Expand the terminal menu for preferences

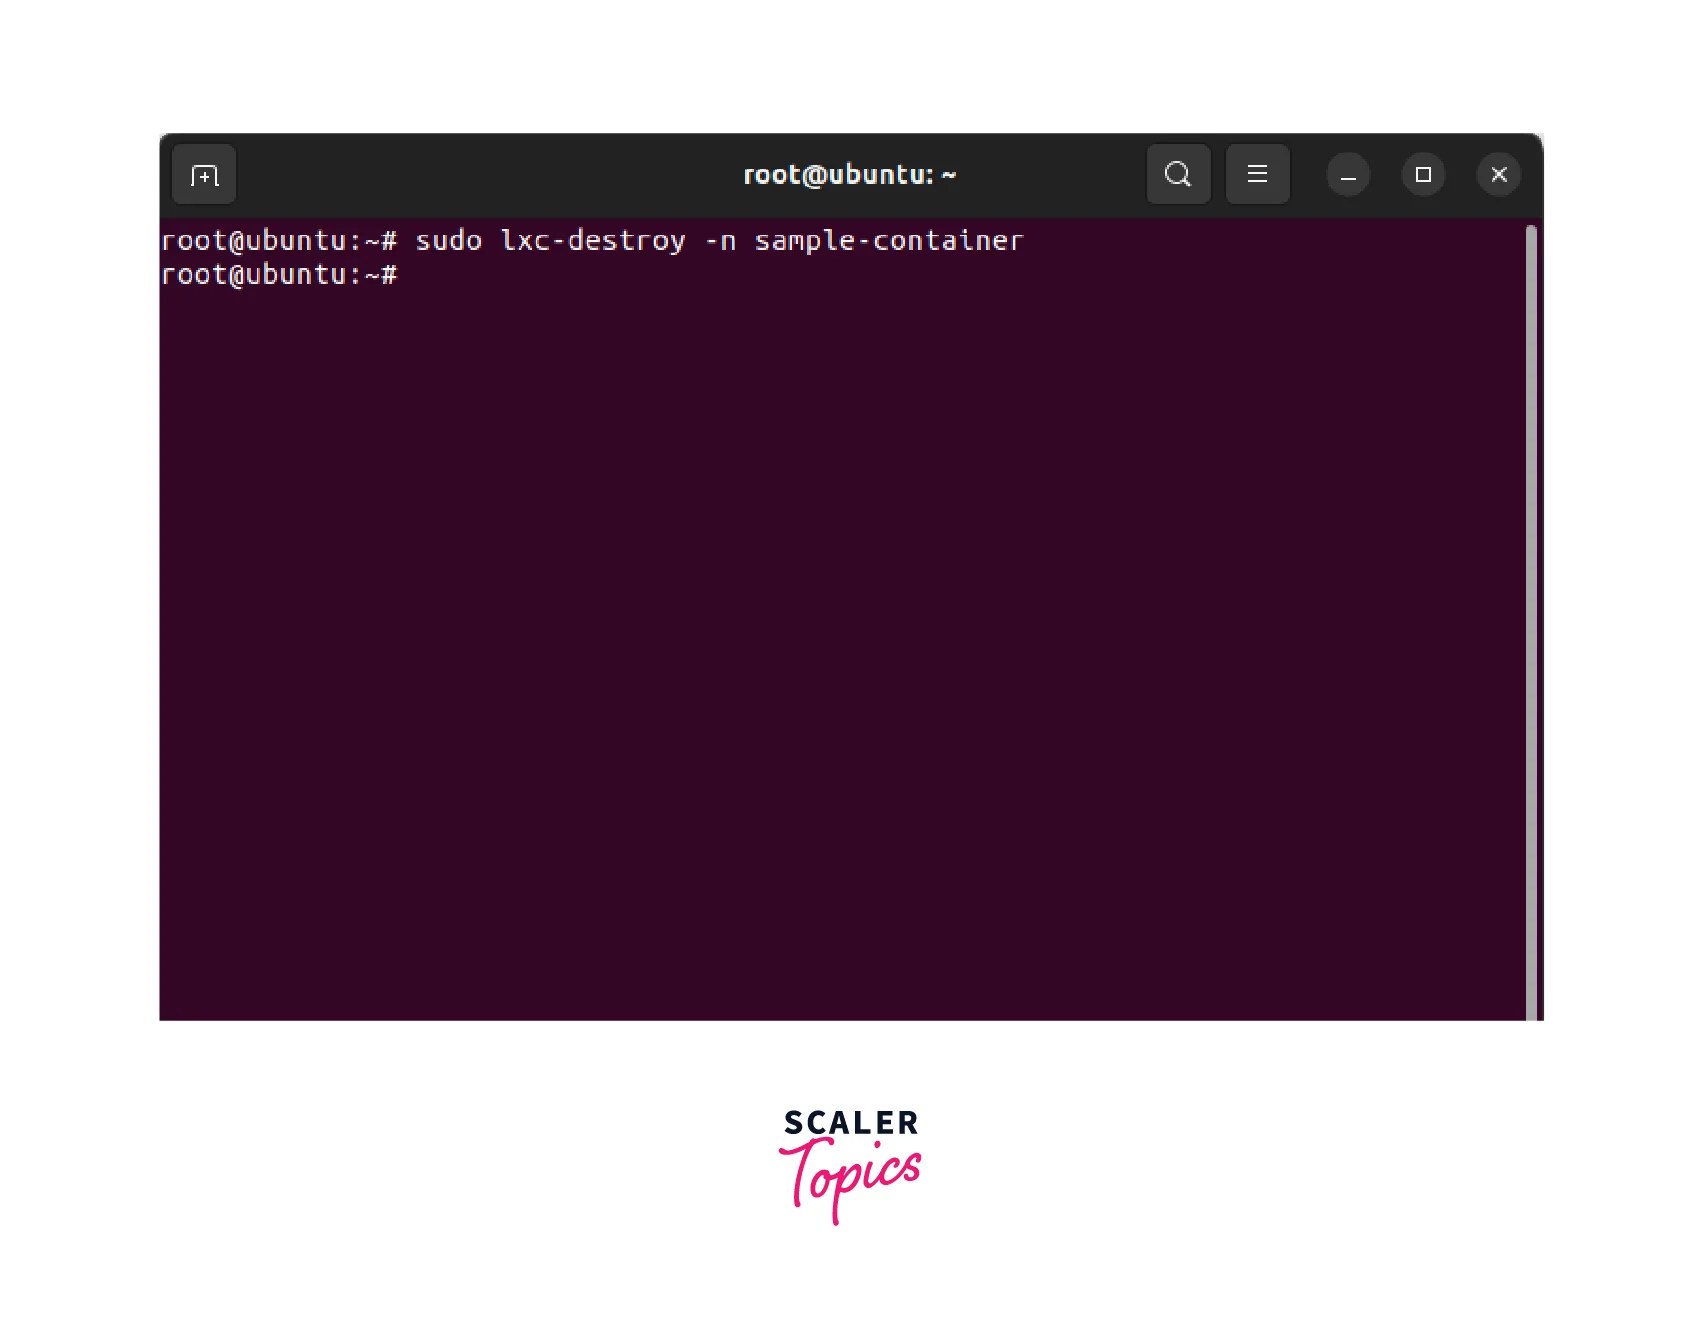pos(1257,174)
